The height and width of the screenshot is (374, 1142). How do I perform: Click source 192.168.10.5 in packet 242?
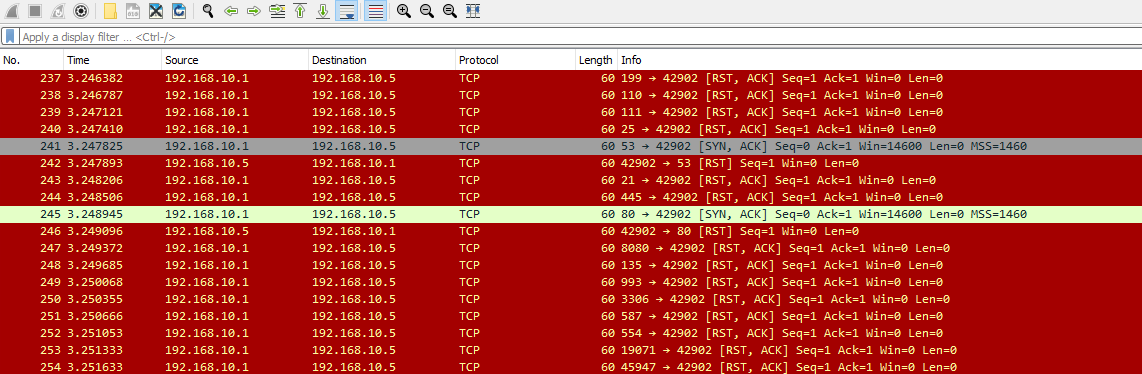click(207, 164)
